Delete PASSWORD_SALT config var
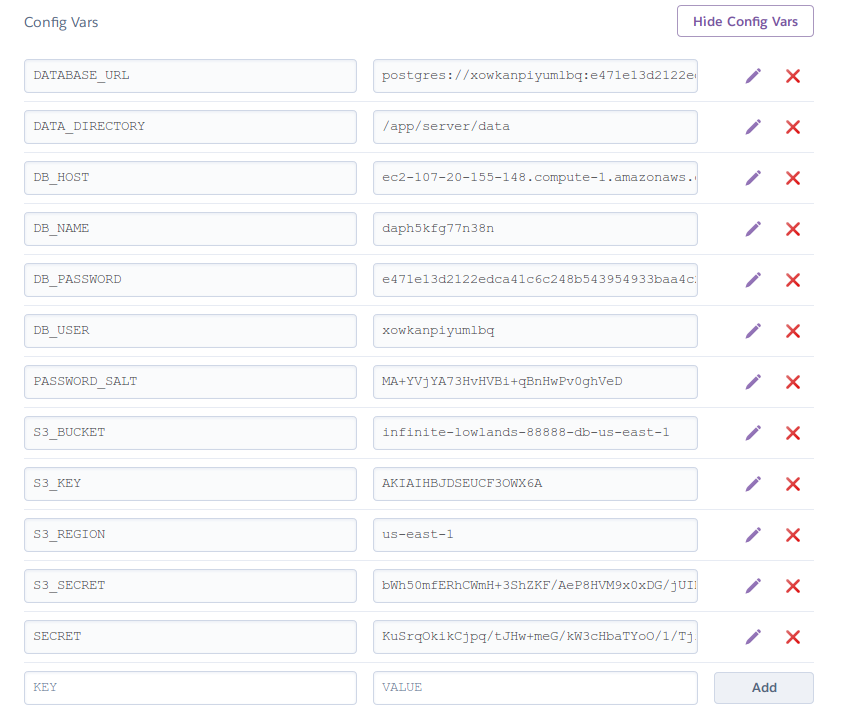Image resolution: width=843 pixels, height=724 pixels. pos(793,382)
